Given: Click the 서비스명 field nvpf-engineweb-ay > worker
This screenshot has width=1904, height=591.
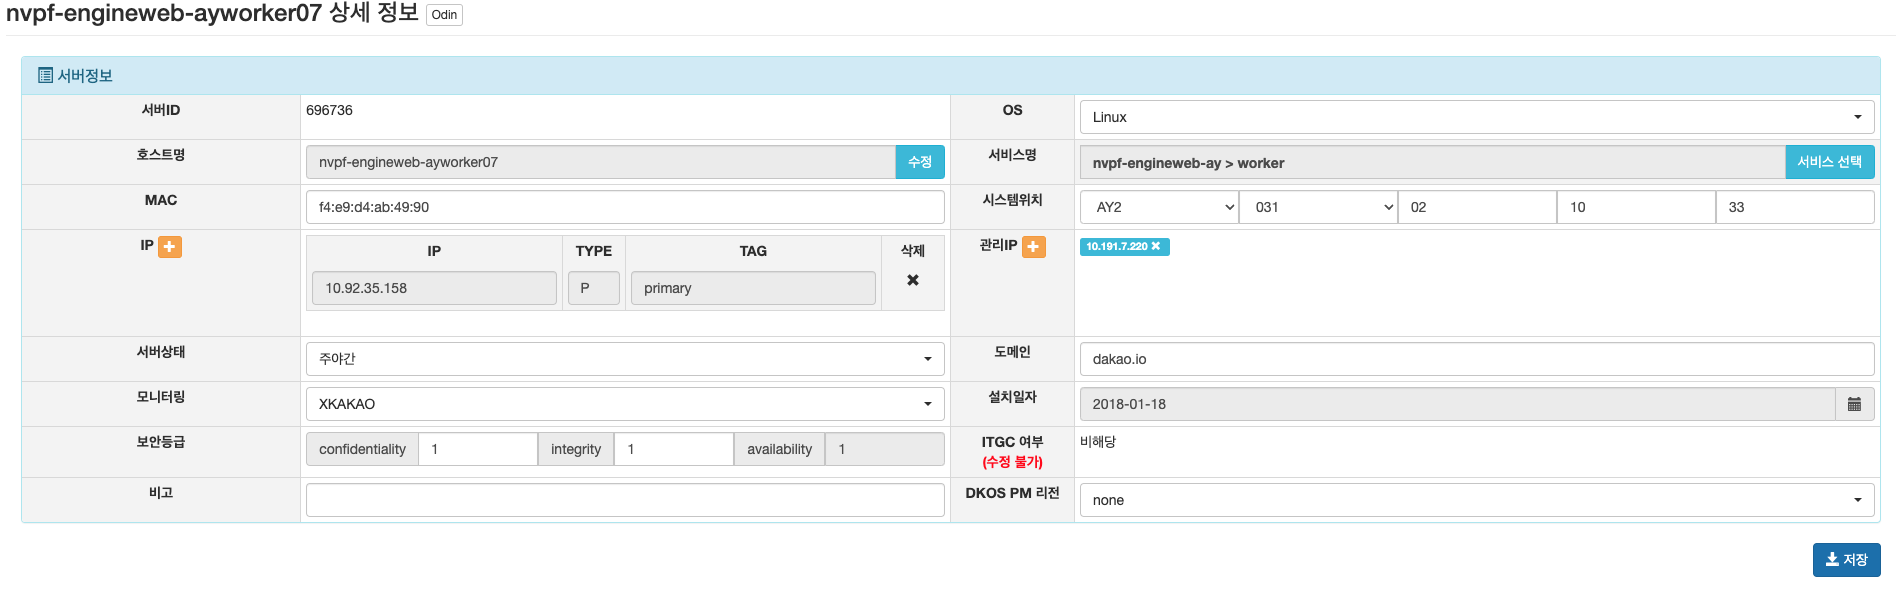Looking at the screenshot, I should point(1433,162).
